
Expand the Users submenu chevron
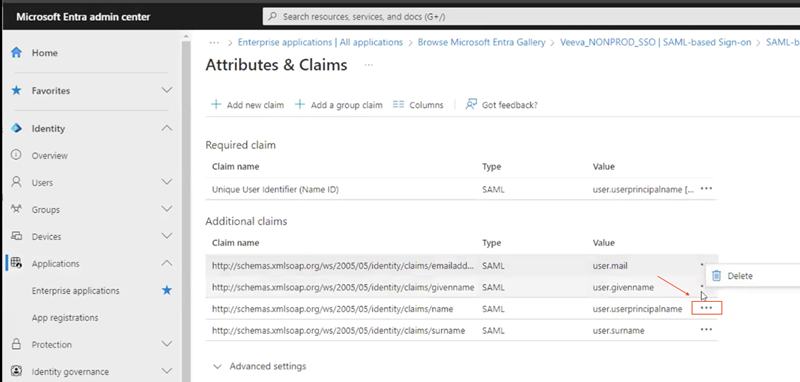tap(167, 182)
